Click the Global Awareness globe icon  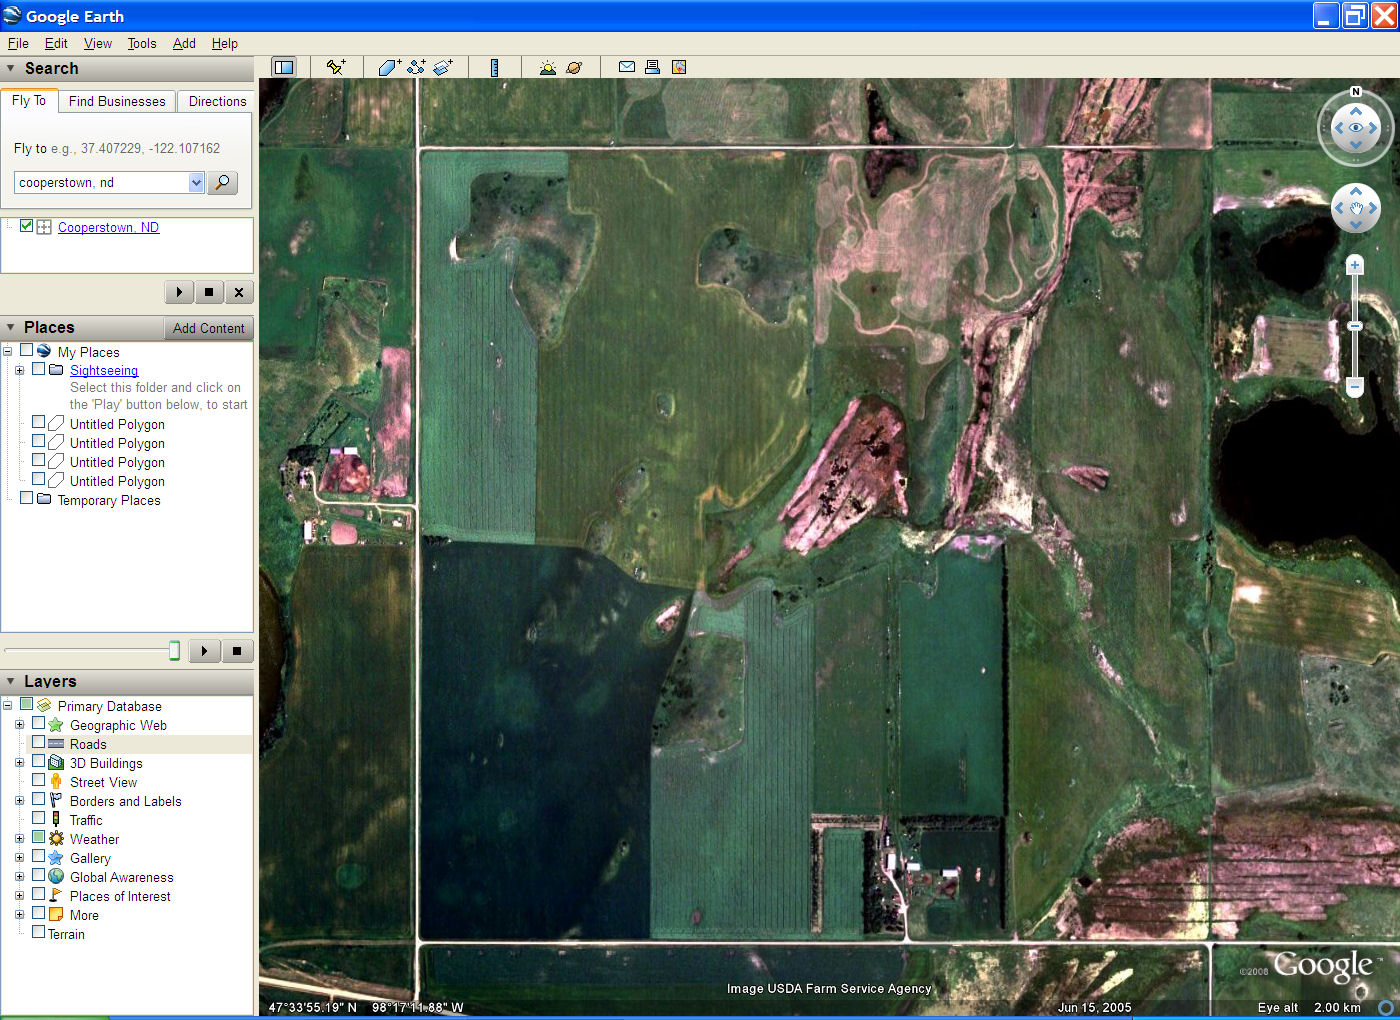(56, 876)
